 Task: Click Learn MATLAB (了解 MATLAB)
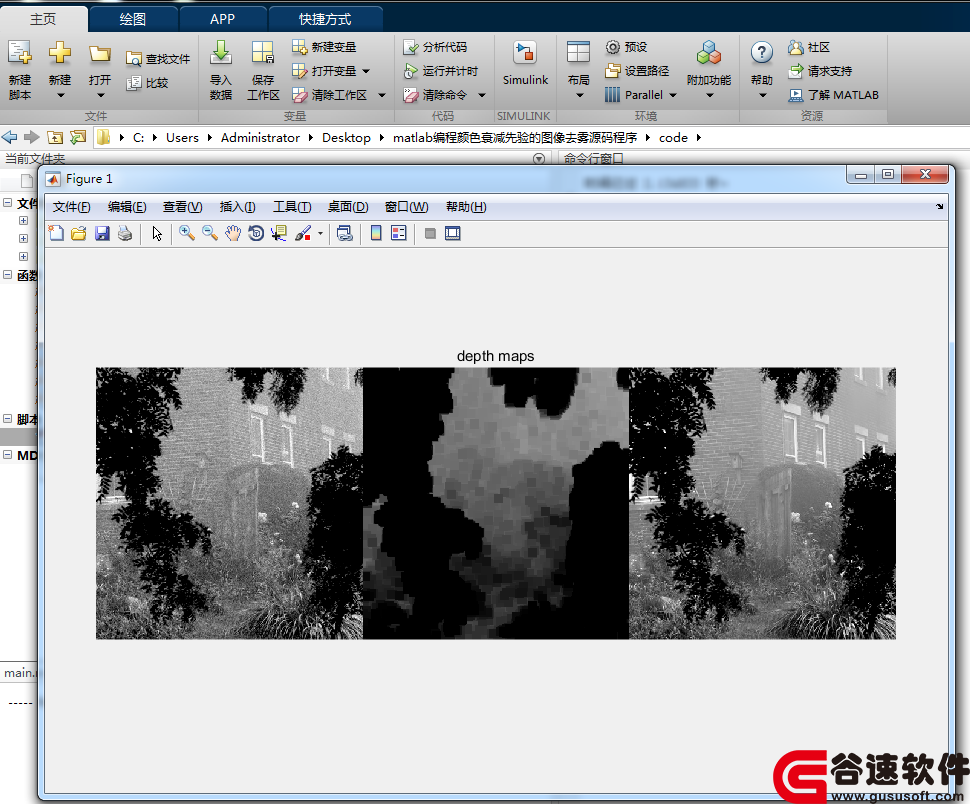pos(833,95)
